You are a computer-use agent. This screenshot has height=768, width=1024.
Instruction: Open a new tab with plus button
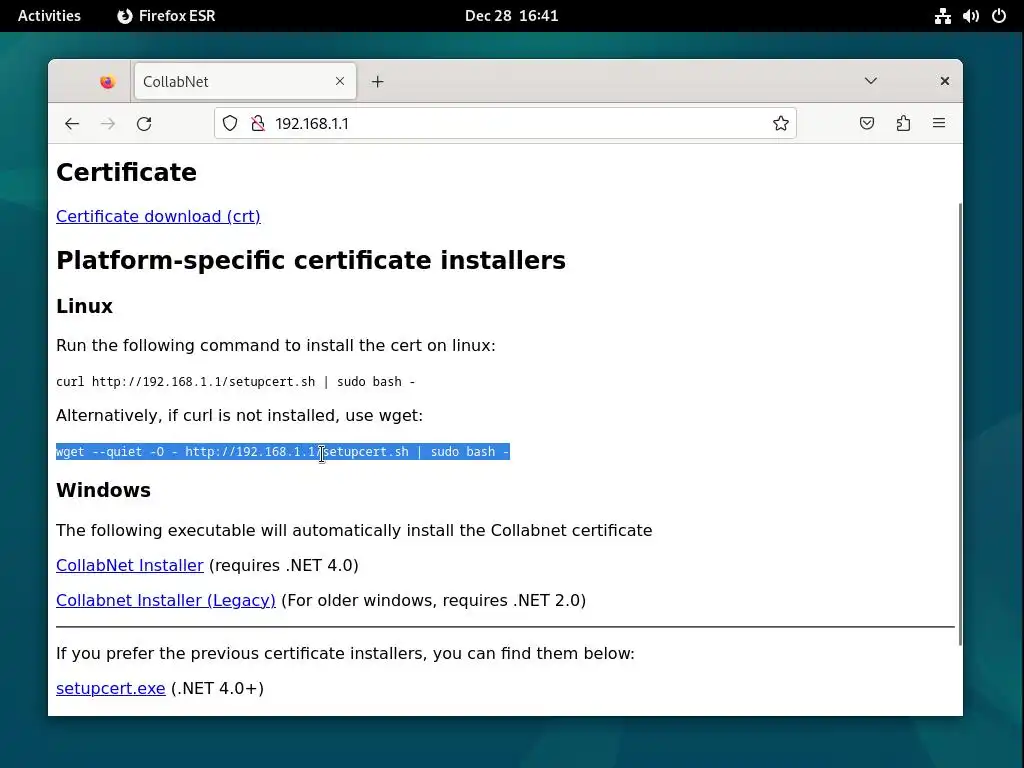pos(377,82)
